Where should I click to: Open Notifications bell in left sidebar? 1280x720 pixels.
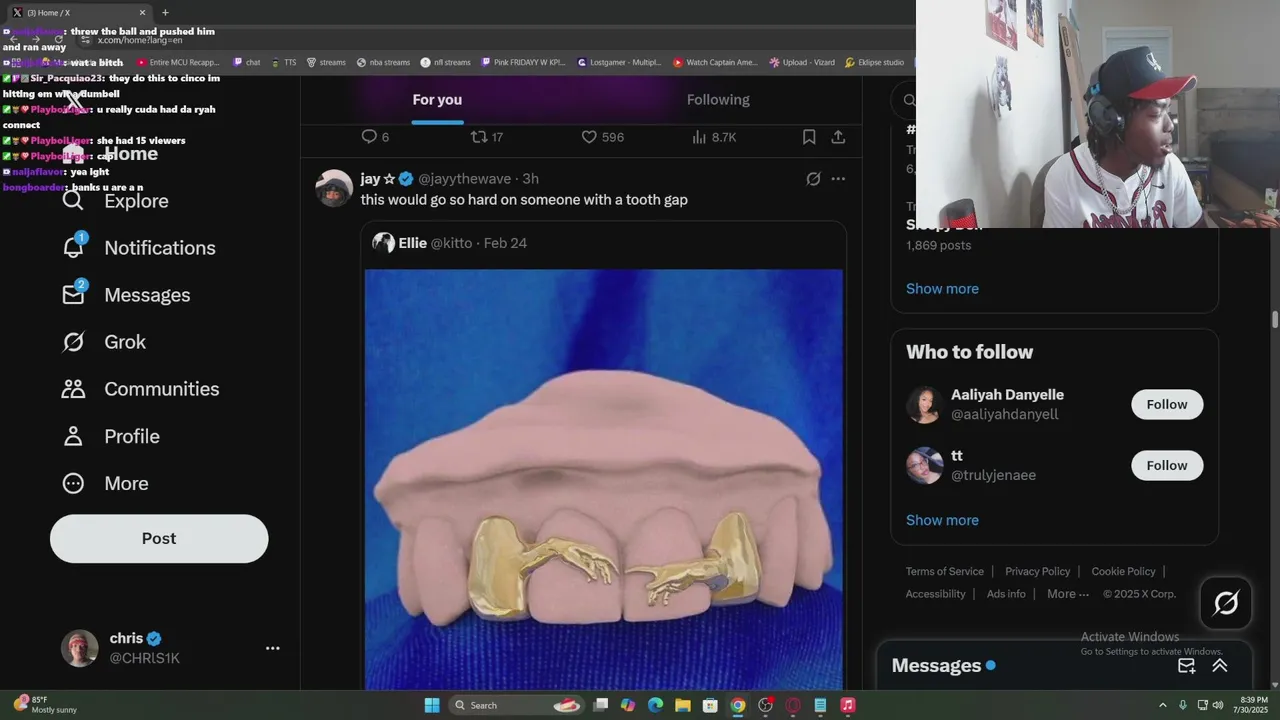[x=73, y=247]
